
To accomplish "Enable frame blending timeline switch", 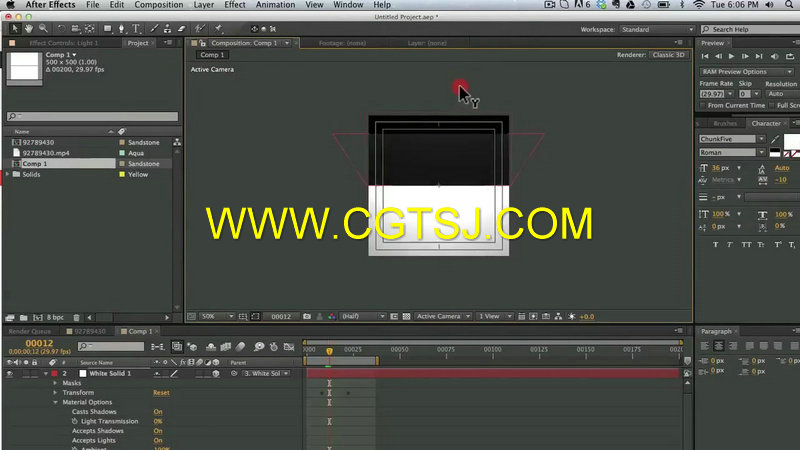I will pyautogui.click(x=226, y=347).
